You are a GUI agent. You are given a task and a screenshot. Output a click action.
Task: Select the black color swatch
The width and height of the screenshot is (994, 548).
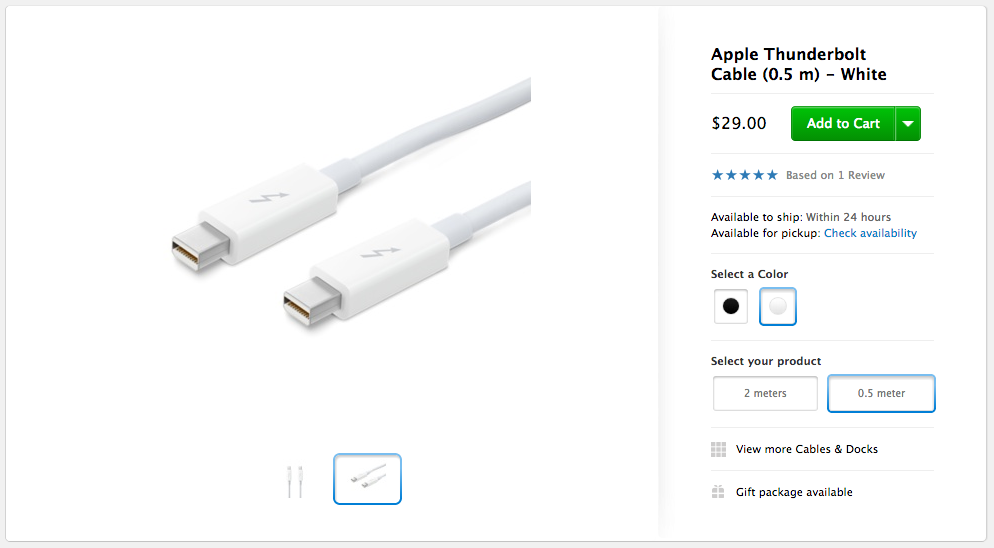click(x=731, y=306)
